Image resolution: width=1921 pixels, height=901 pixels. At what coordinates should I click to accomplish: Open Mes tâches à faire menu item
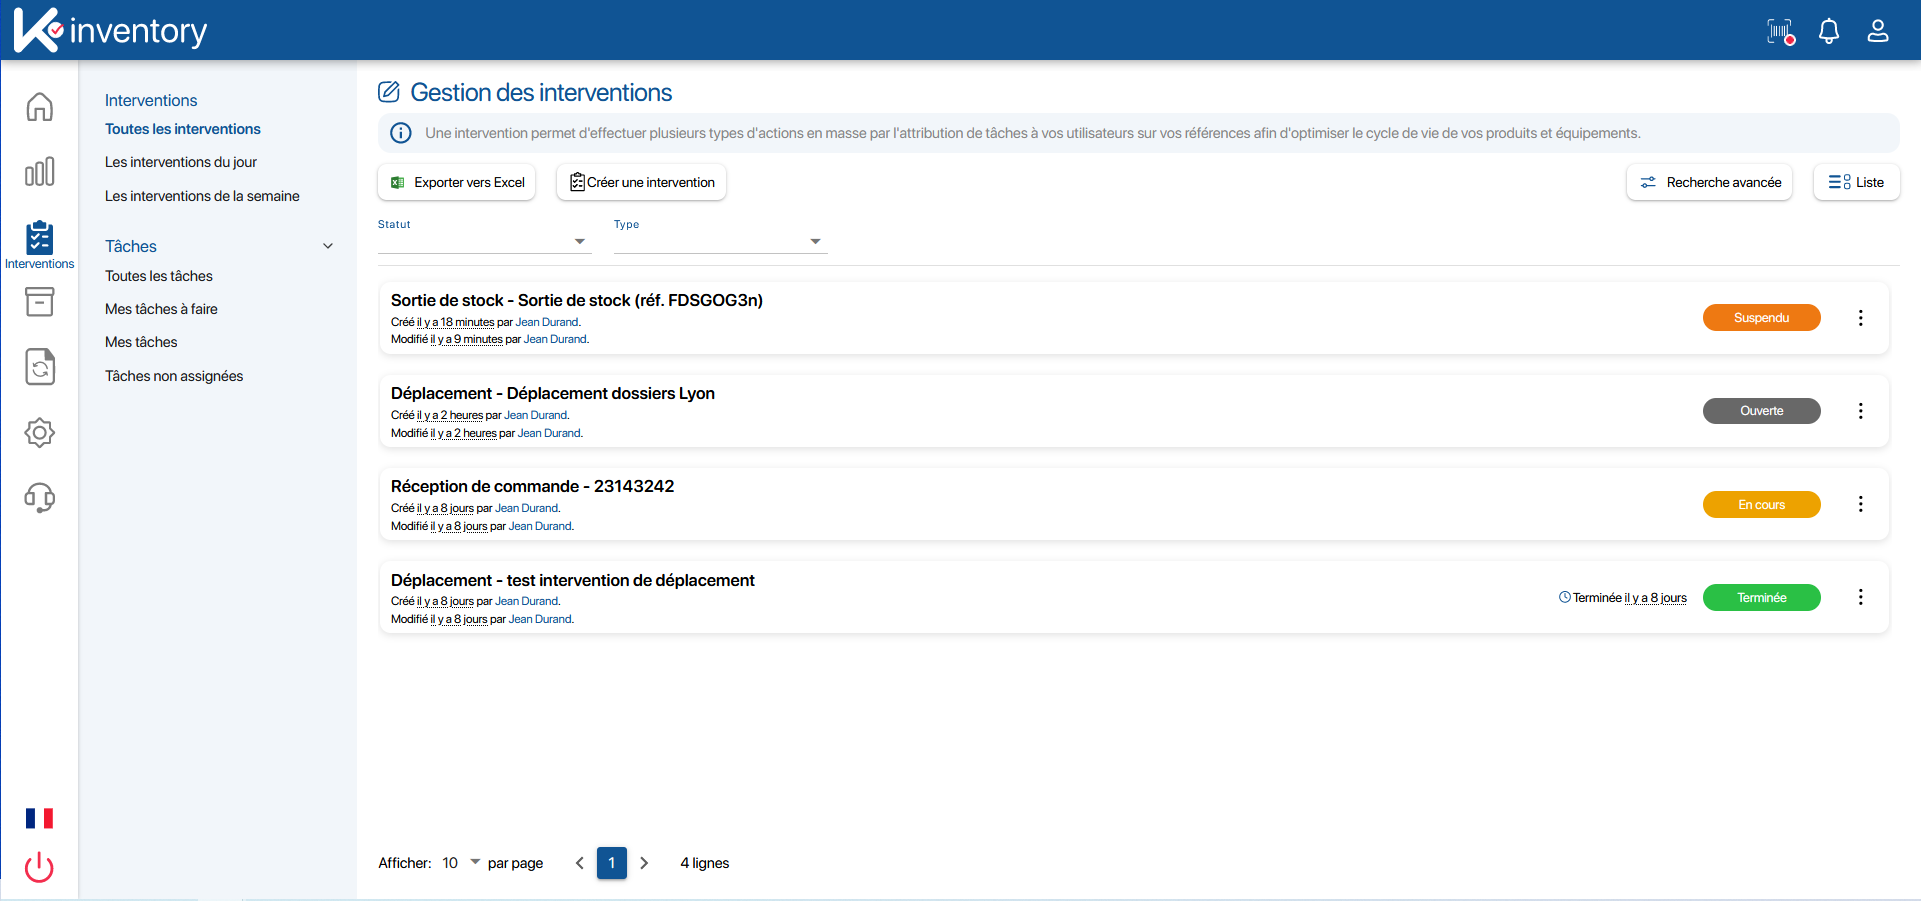click(x=161, y=309)
